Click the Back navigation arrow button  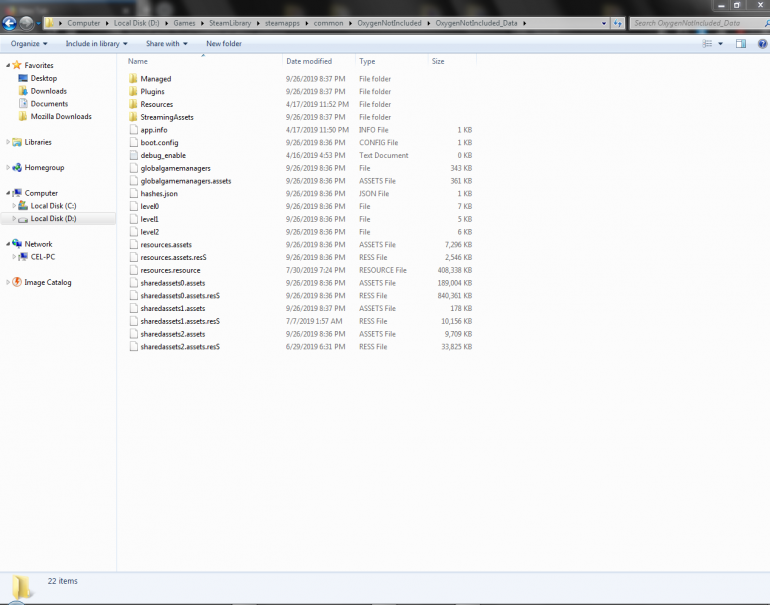(10, 22)
